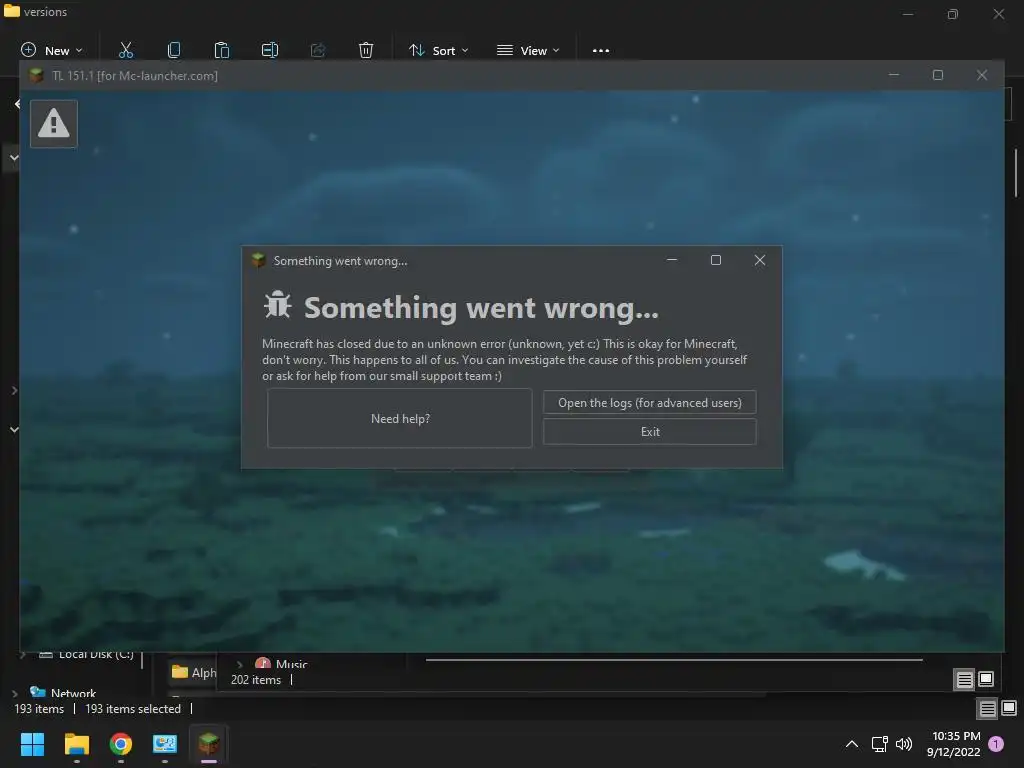Expand the Local Disk (C:) tree item
1024x768 pixels.
point(23,654)
